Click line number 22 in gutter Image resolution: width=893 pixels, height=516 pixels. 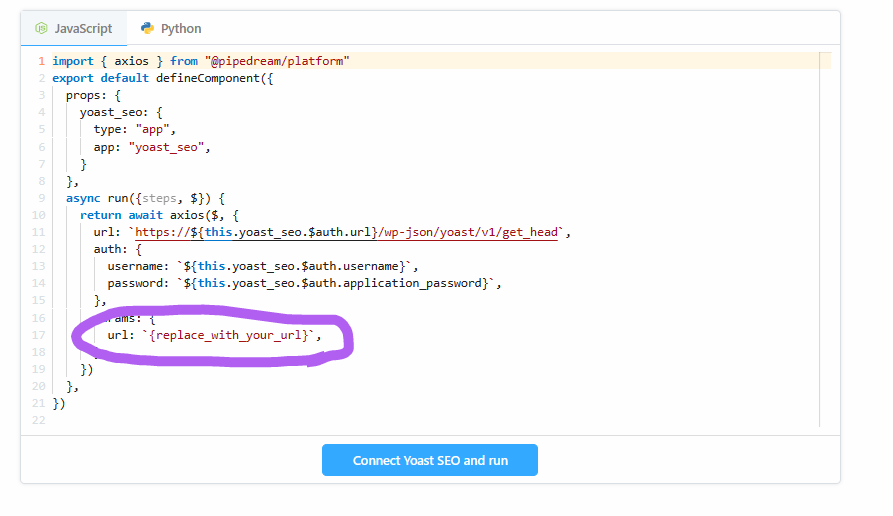tap(38, 420)
